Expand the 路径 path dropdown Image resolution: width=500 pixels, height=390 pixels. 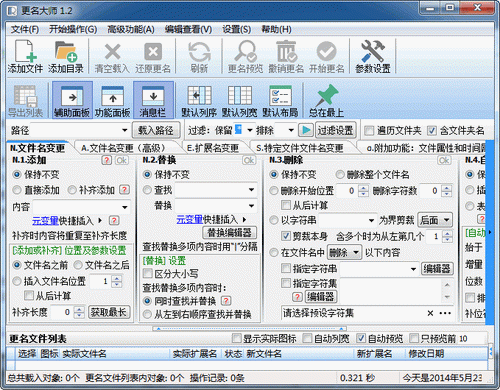click(125, 130)
